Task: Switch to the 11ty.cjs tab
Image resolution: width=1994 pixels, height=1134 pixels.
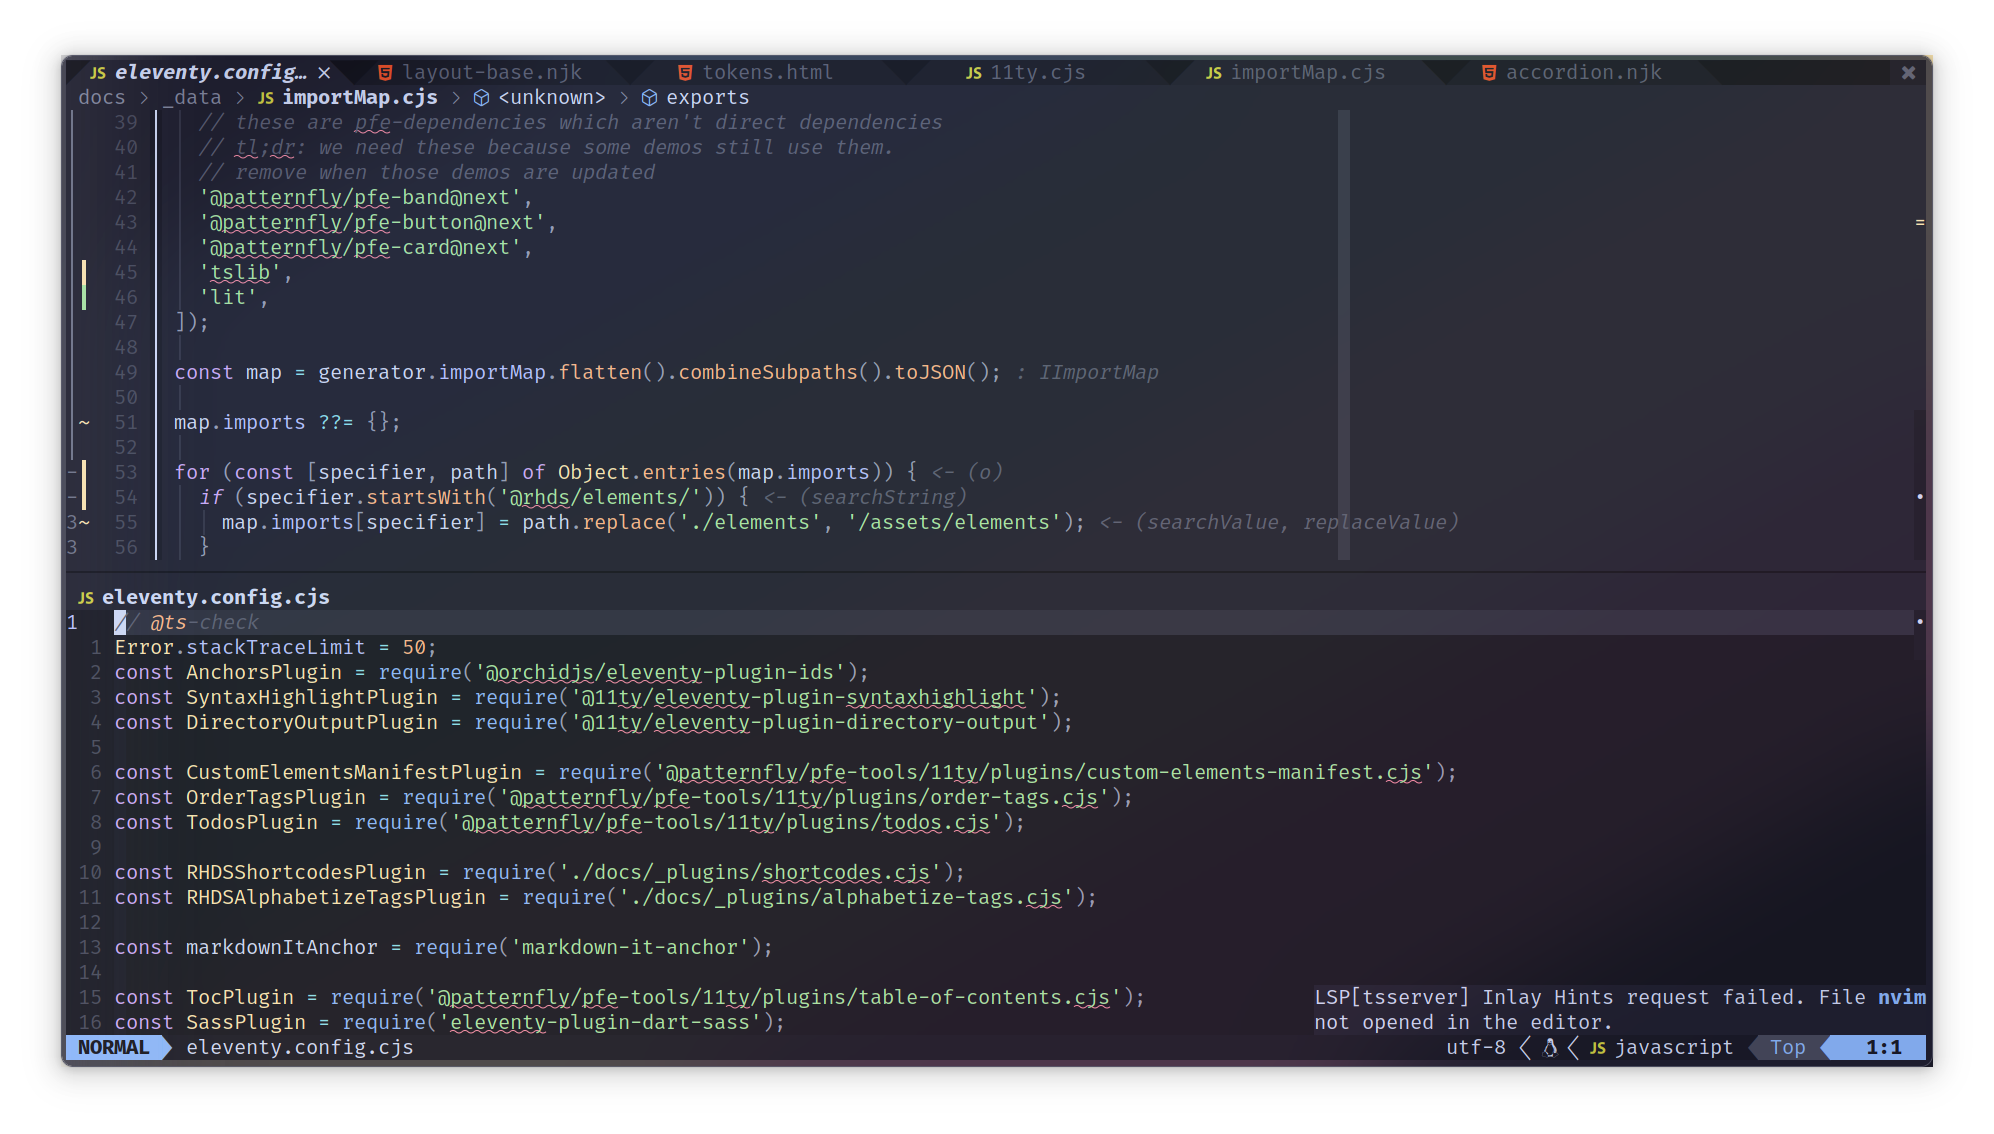Action: [1036, 72]
